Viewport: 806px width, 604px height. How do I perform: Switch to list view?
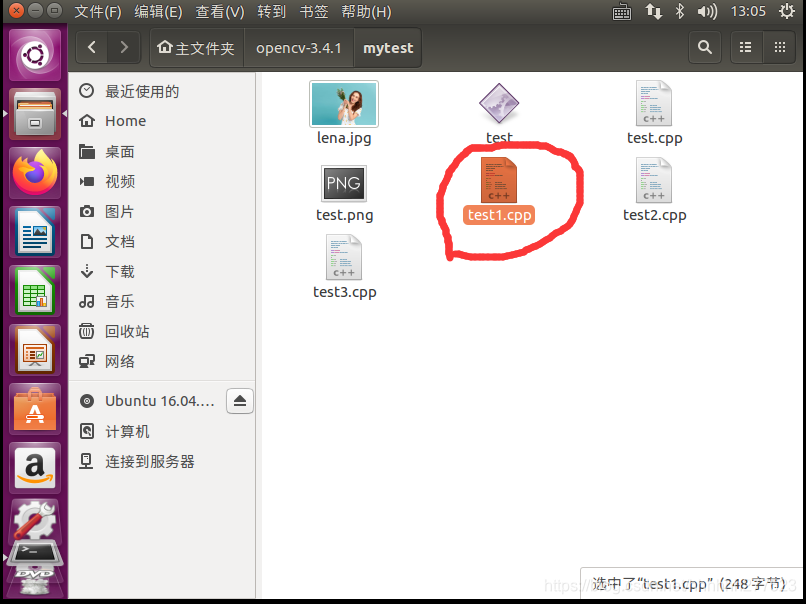pyautogui.click(x=743, y=47)
